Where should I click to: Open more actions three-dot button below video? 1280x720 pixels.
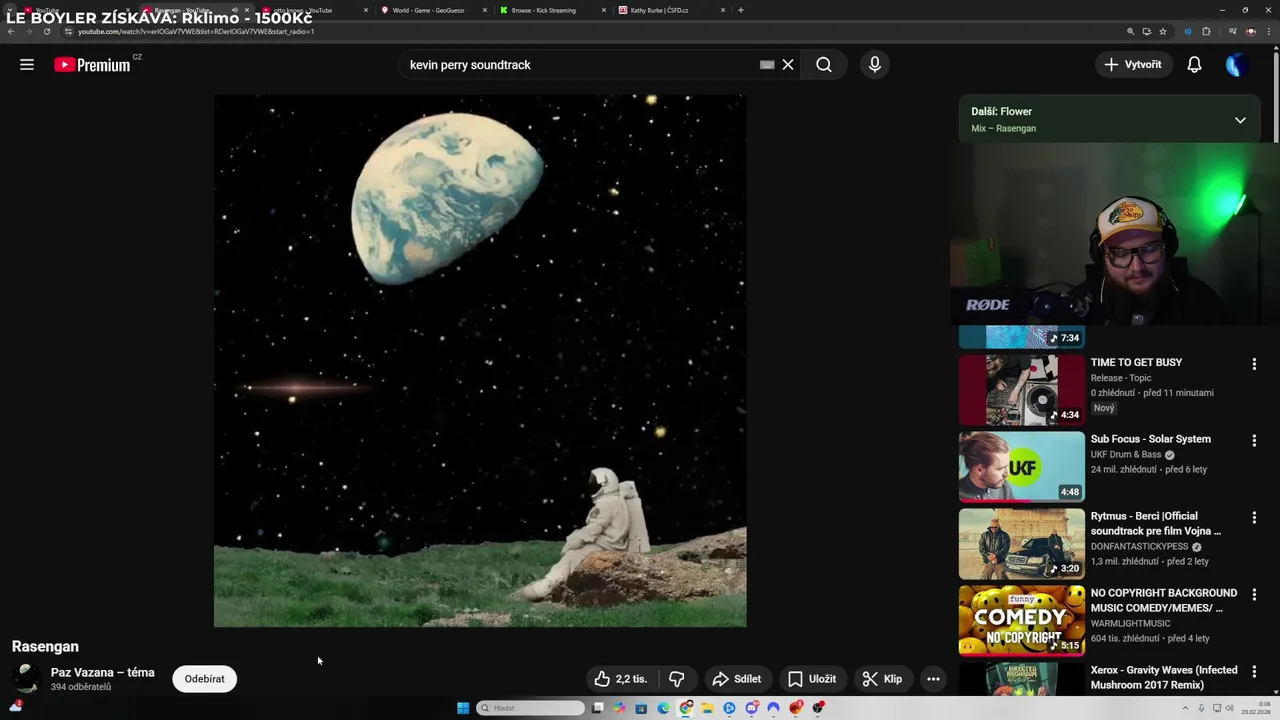coord(933,679)
